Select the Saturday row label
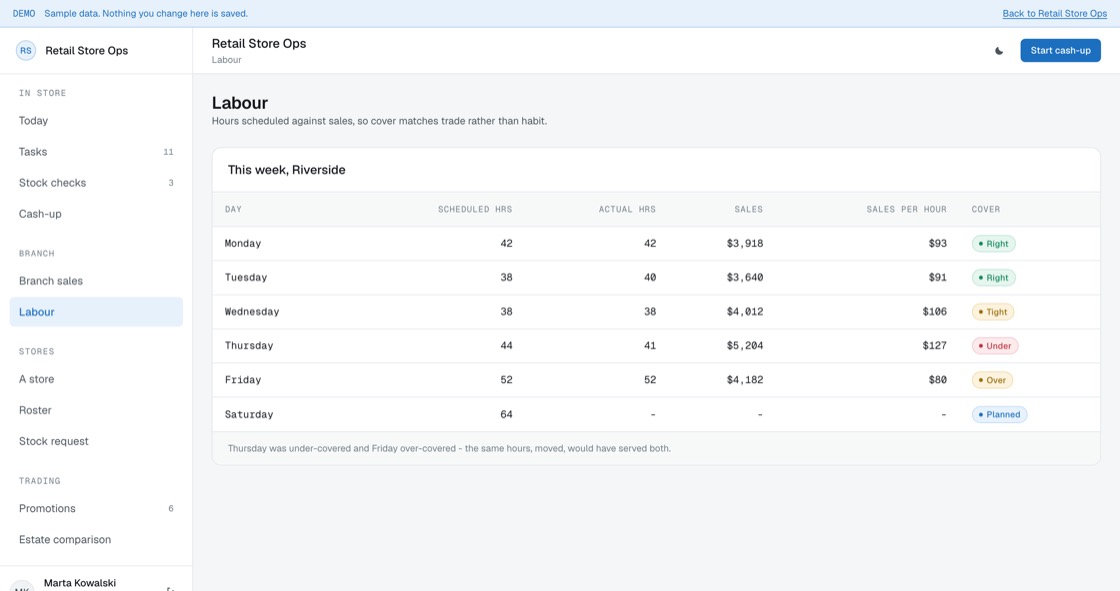Image resolution: width=1120 pixels, height=591 pixels. (249, 414)
